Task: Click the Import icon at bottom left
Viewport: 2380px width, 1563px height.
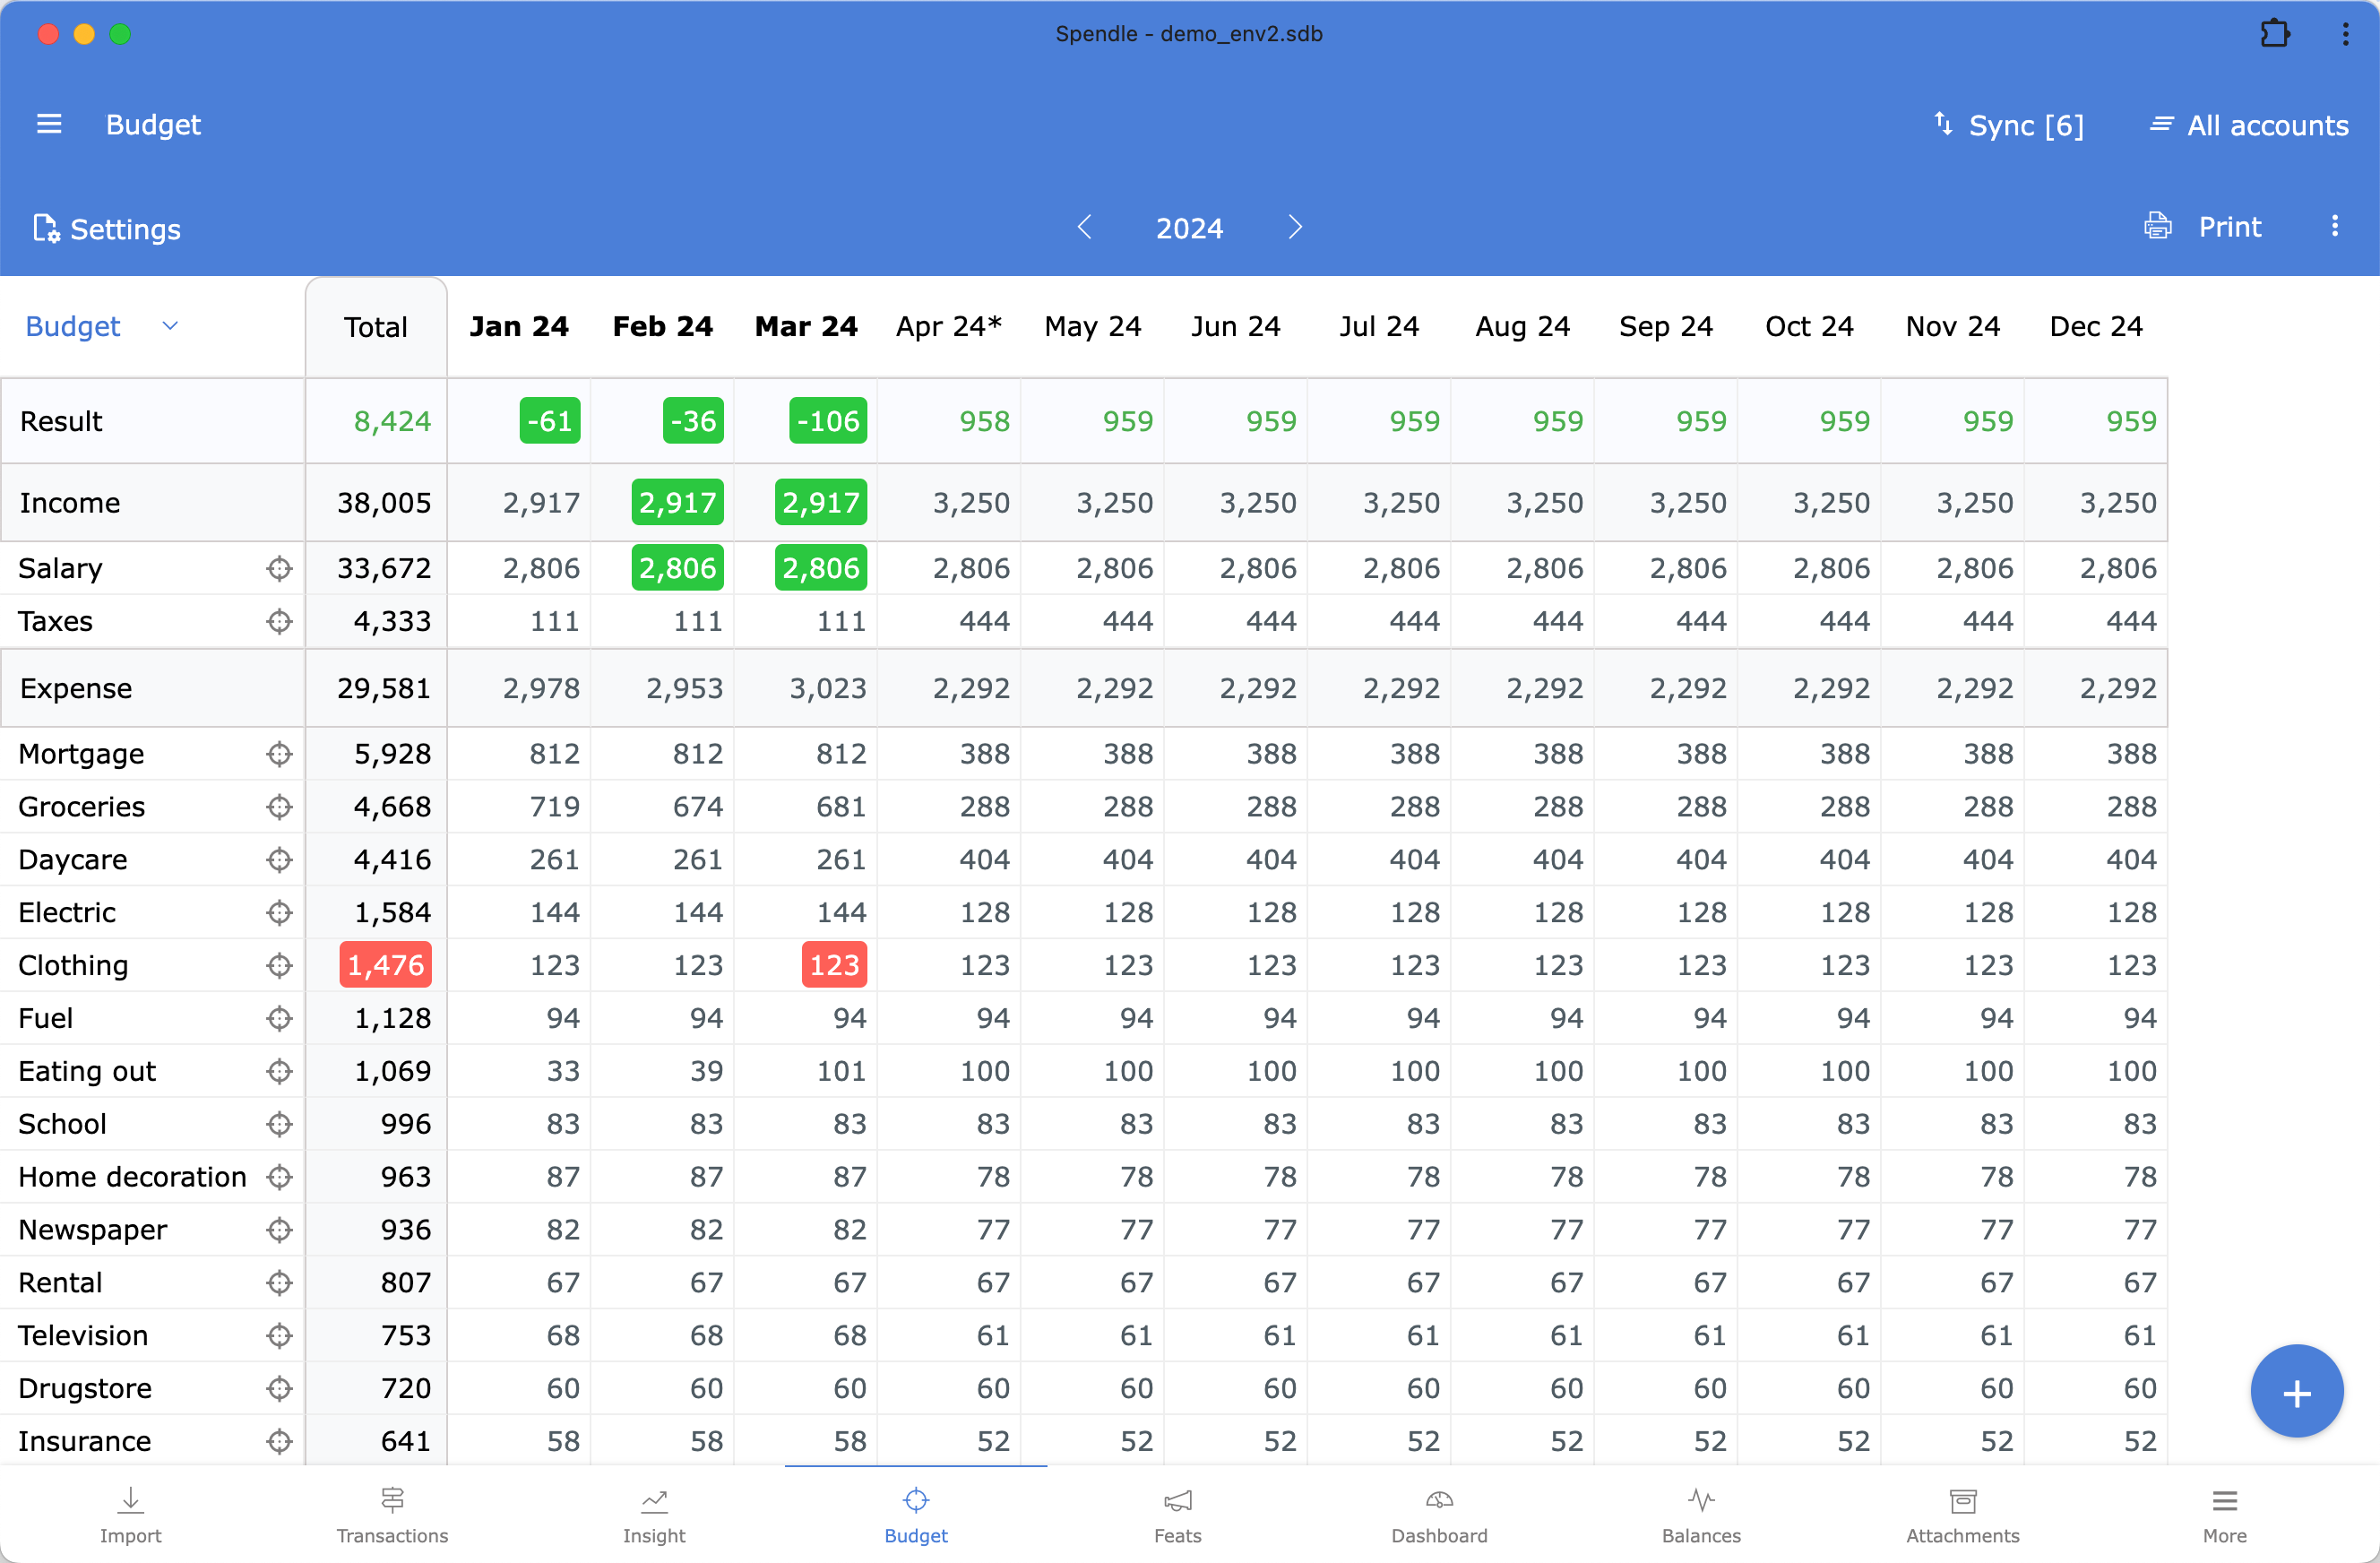Action: 131,1500
